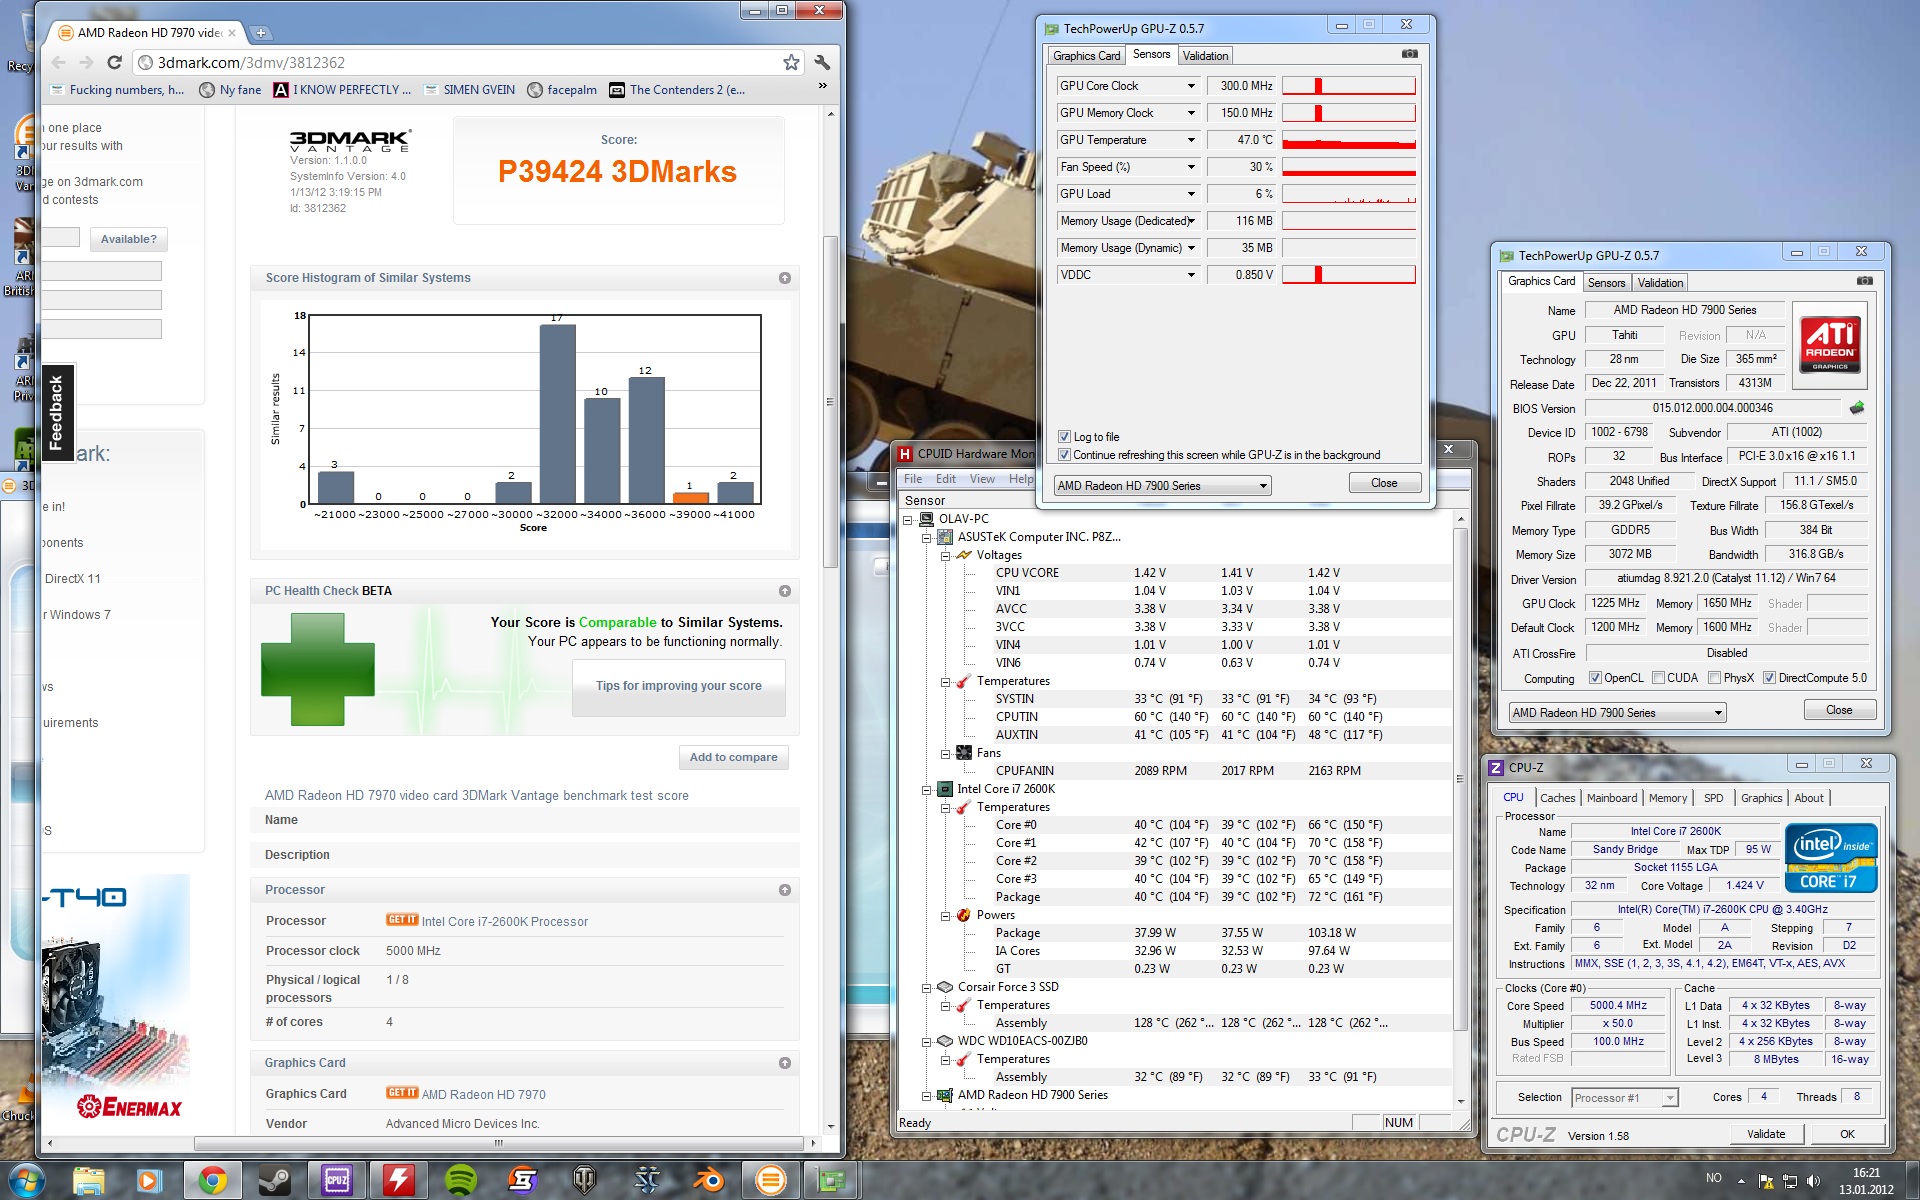
Task: Take a screenshot in GPU-Z Sensors window
Action: [x=1409, y=54]
